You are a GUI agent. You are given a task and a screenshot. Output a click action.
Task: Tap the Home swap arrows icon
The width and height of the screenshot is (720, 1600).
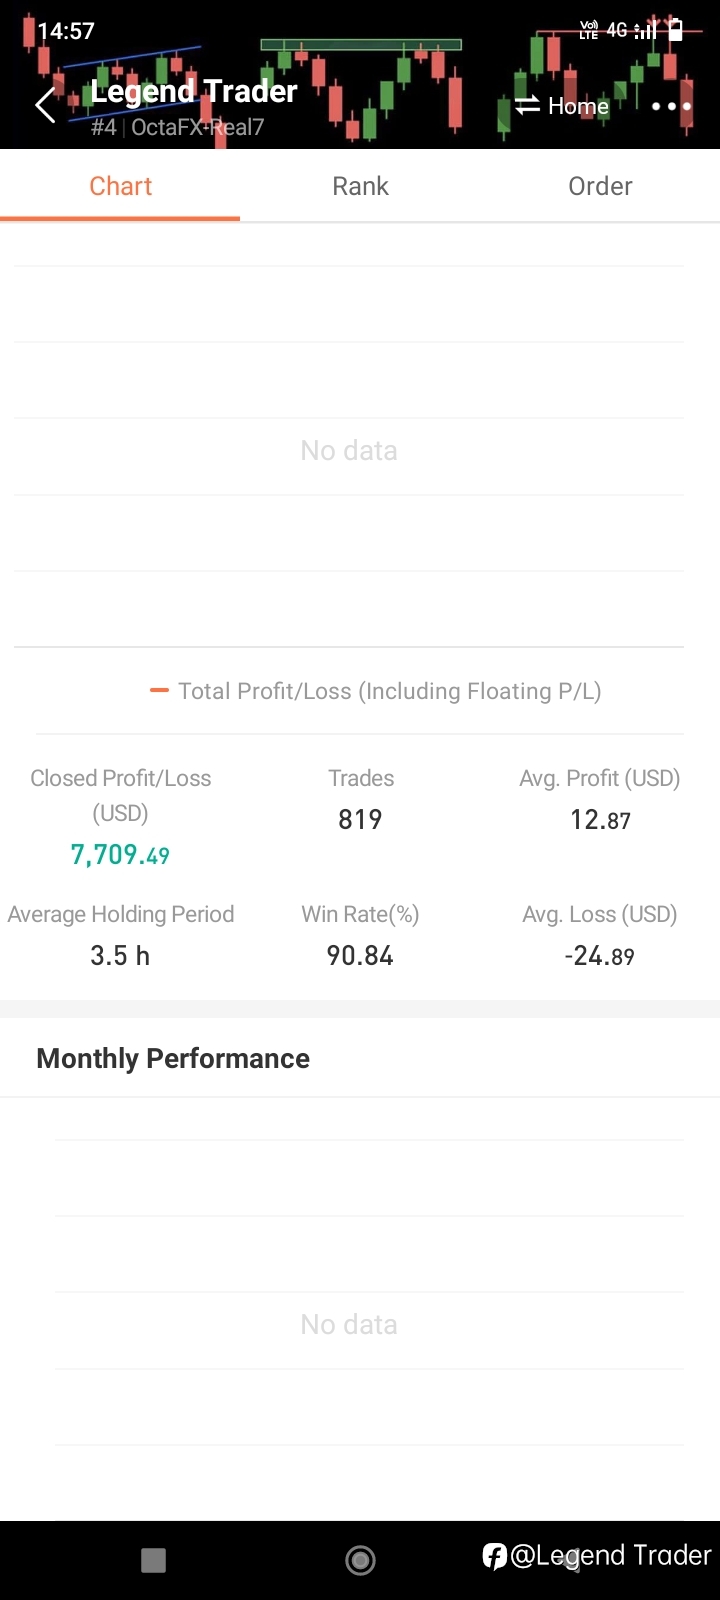coord(527,105)
